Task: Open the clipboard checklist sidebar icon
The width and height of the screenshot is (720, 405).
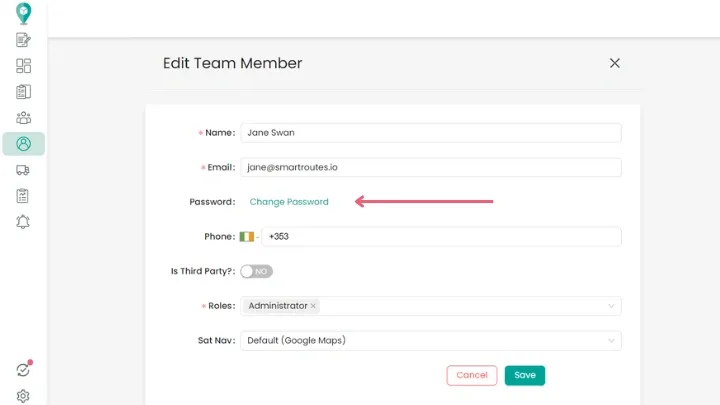Action: (x=23, y=196)
